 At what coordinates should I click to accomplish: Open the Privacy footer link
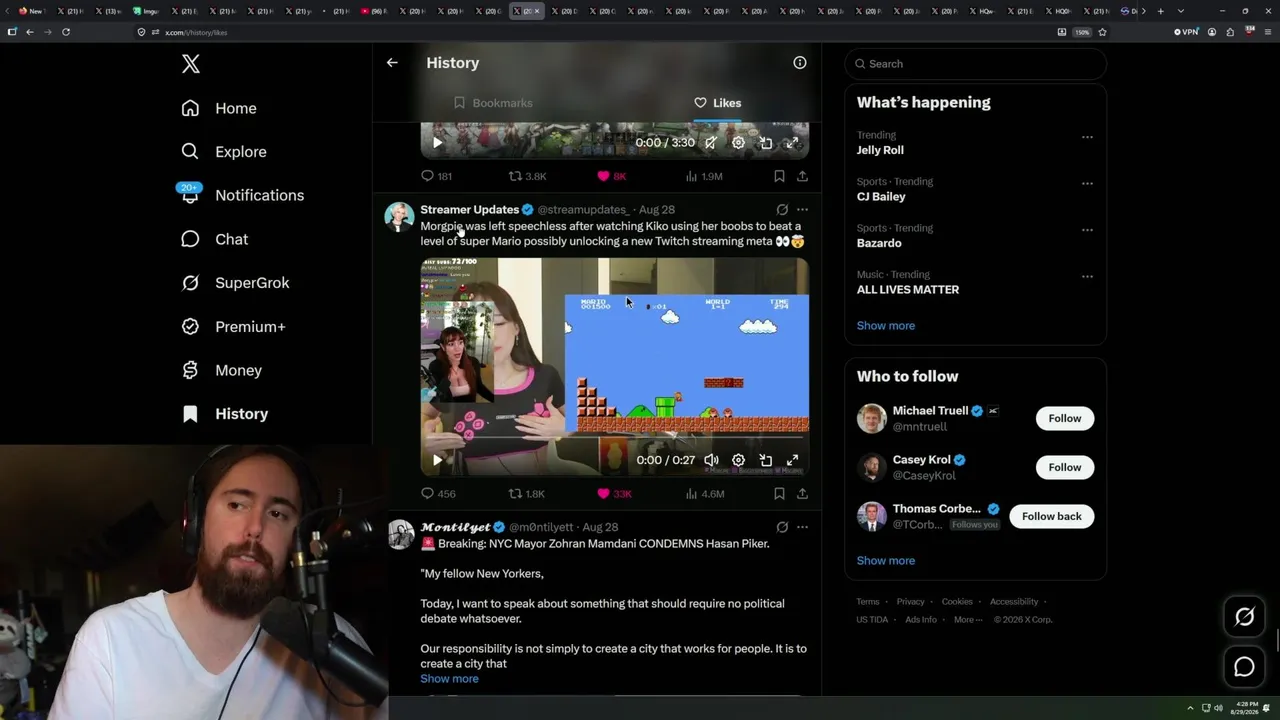[x=910, y=602]
